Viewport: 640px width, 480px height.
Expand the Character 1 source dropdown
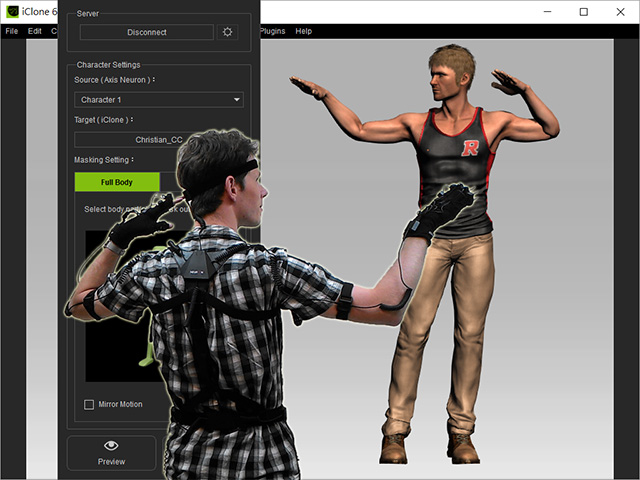pos(158,100)
